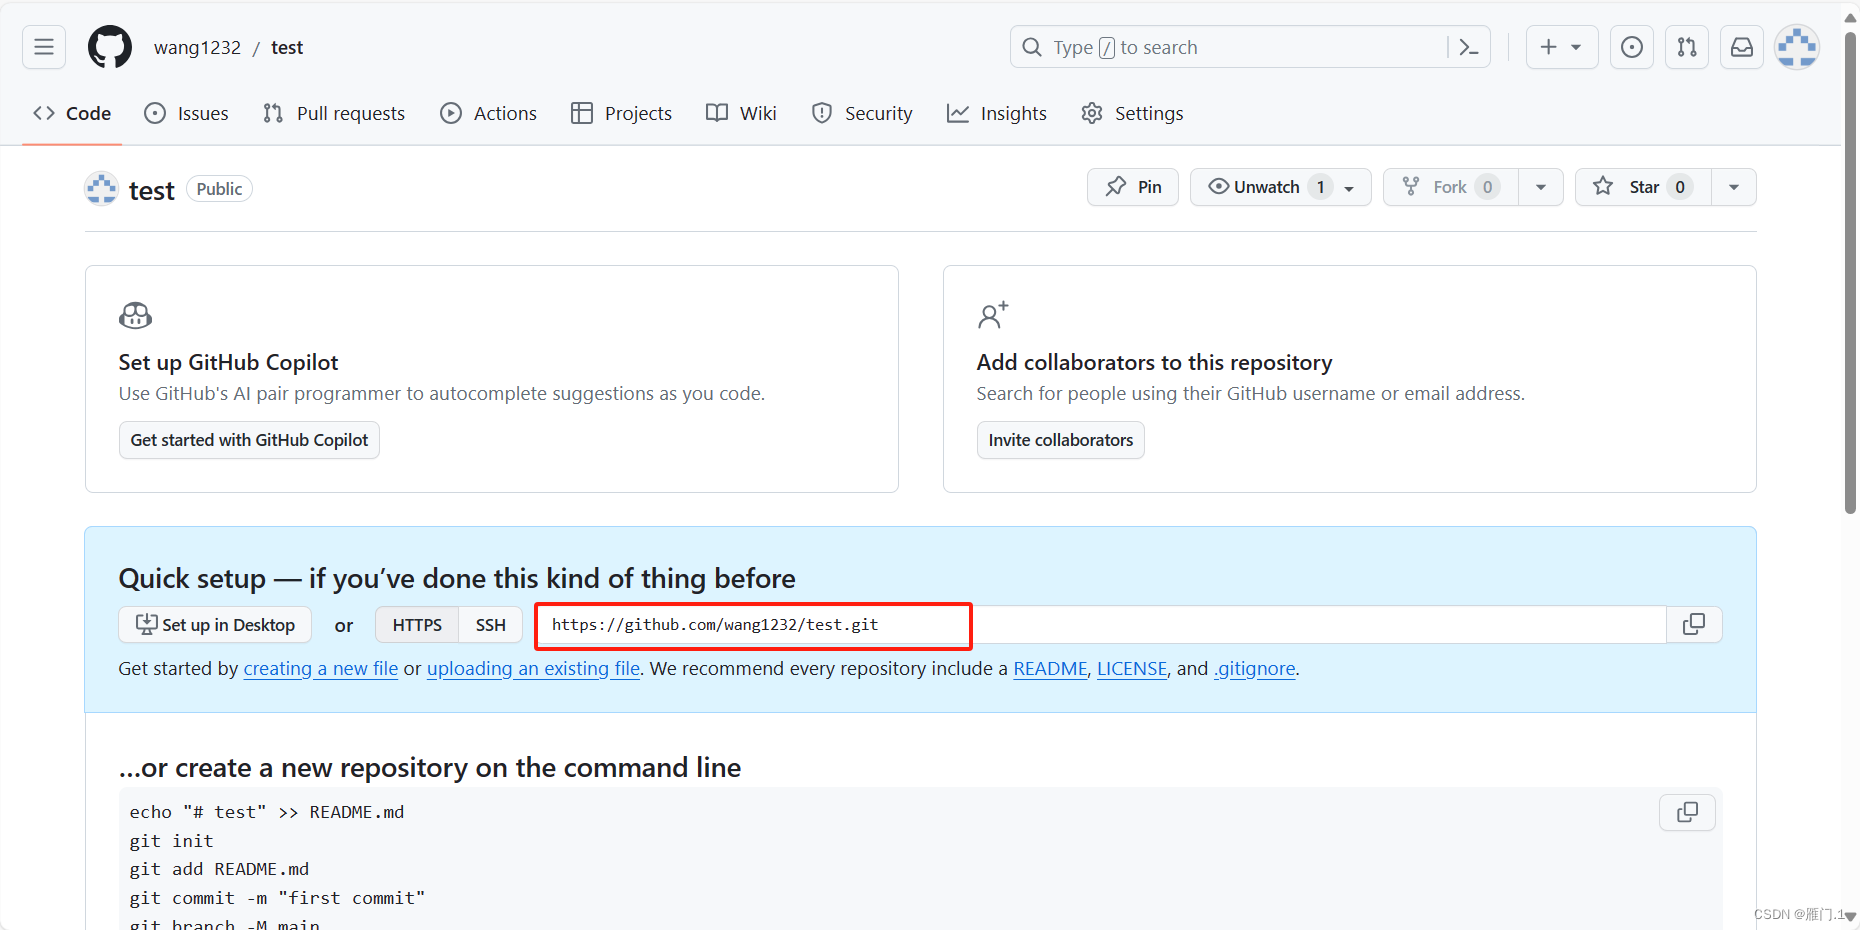Click Invite collaborators button
Viewport: 1860px width, 930px height.
point(1061,440)
